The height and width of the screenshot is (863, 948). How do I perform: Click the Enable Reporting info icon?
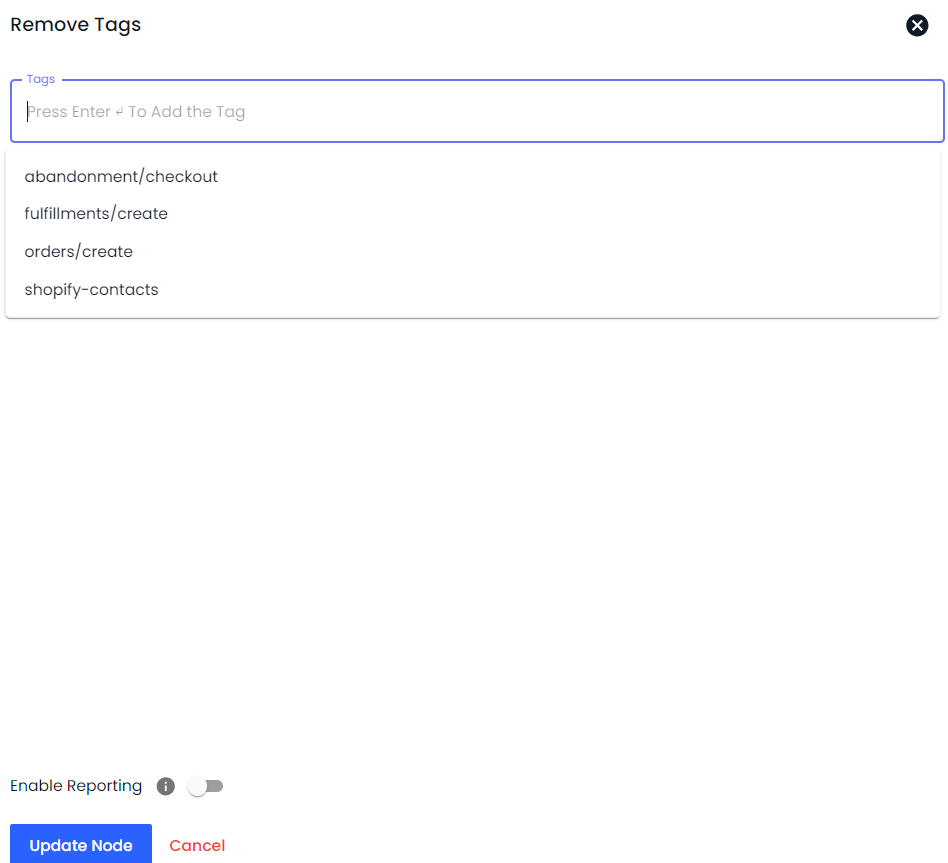click(166, 786)
